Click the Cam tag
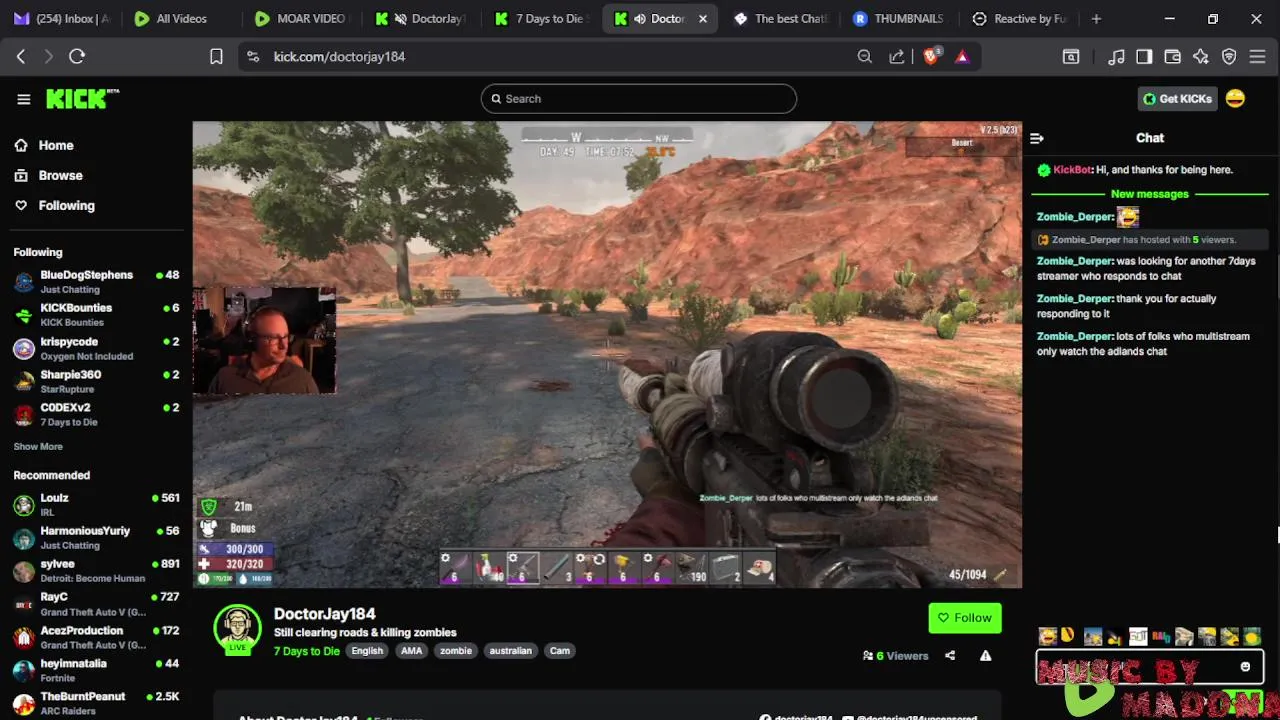The image size is (1280, 720). coord(560,651)
